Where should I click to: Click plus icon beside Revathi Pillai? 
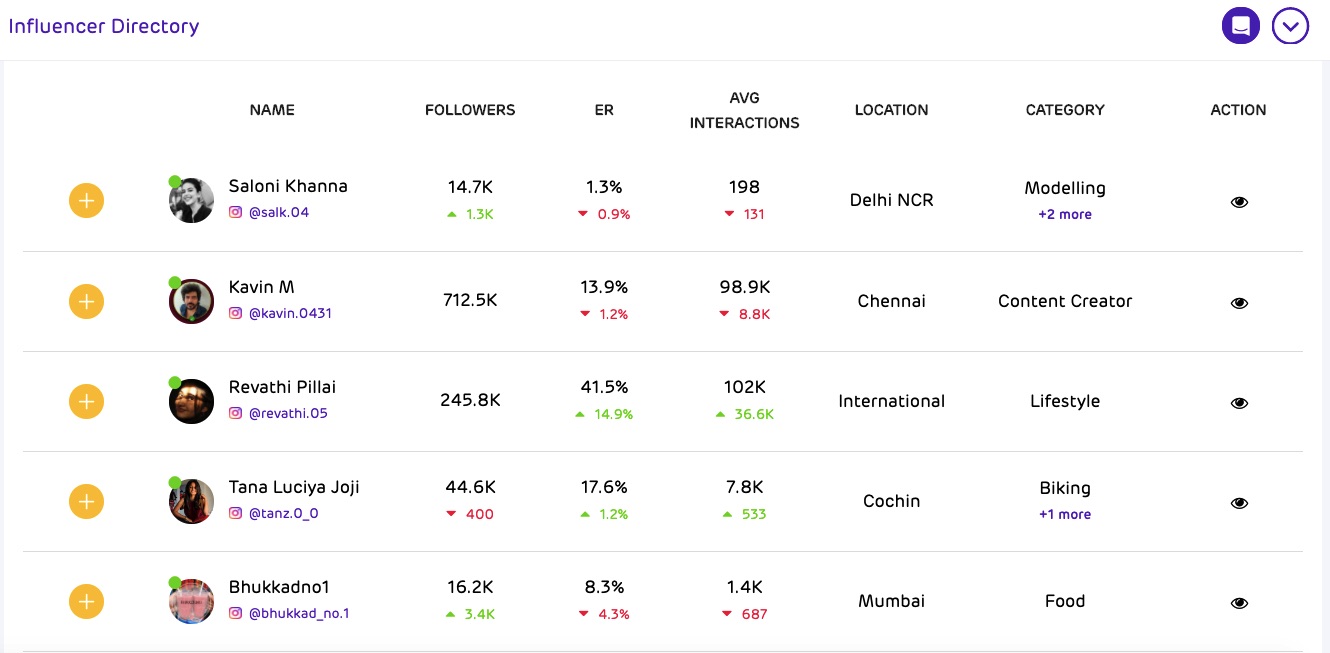coord(87,401)
